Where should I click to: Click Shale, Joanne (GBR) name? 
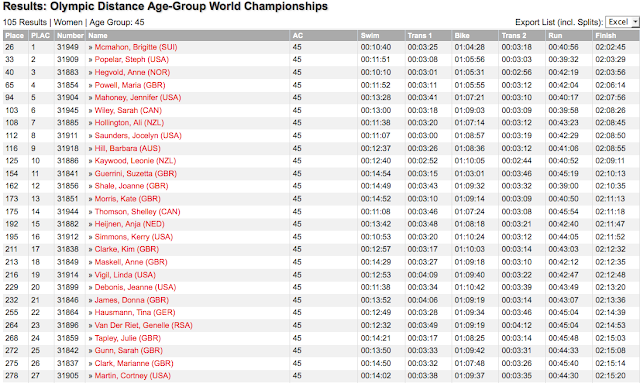coord(131,186)
